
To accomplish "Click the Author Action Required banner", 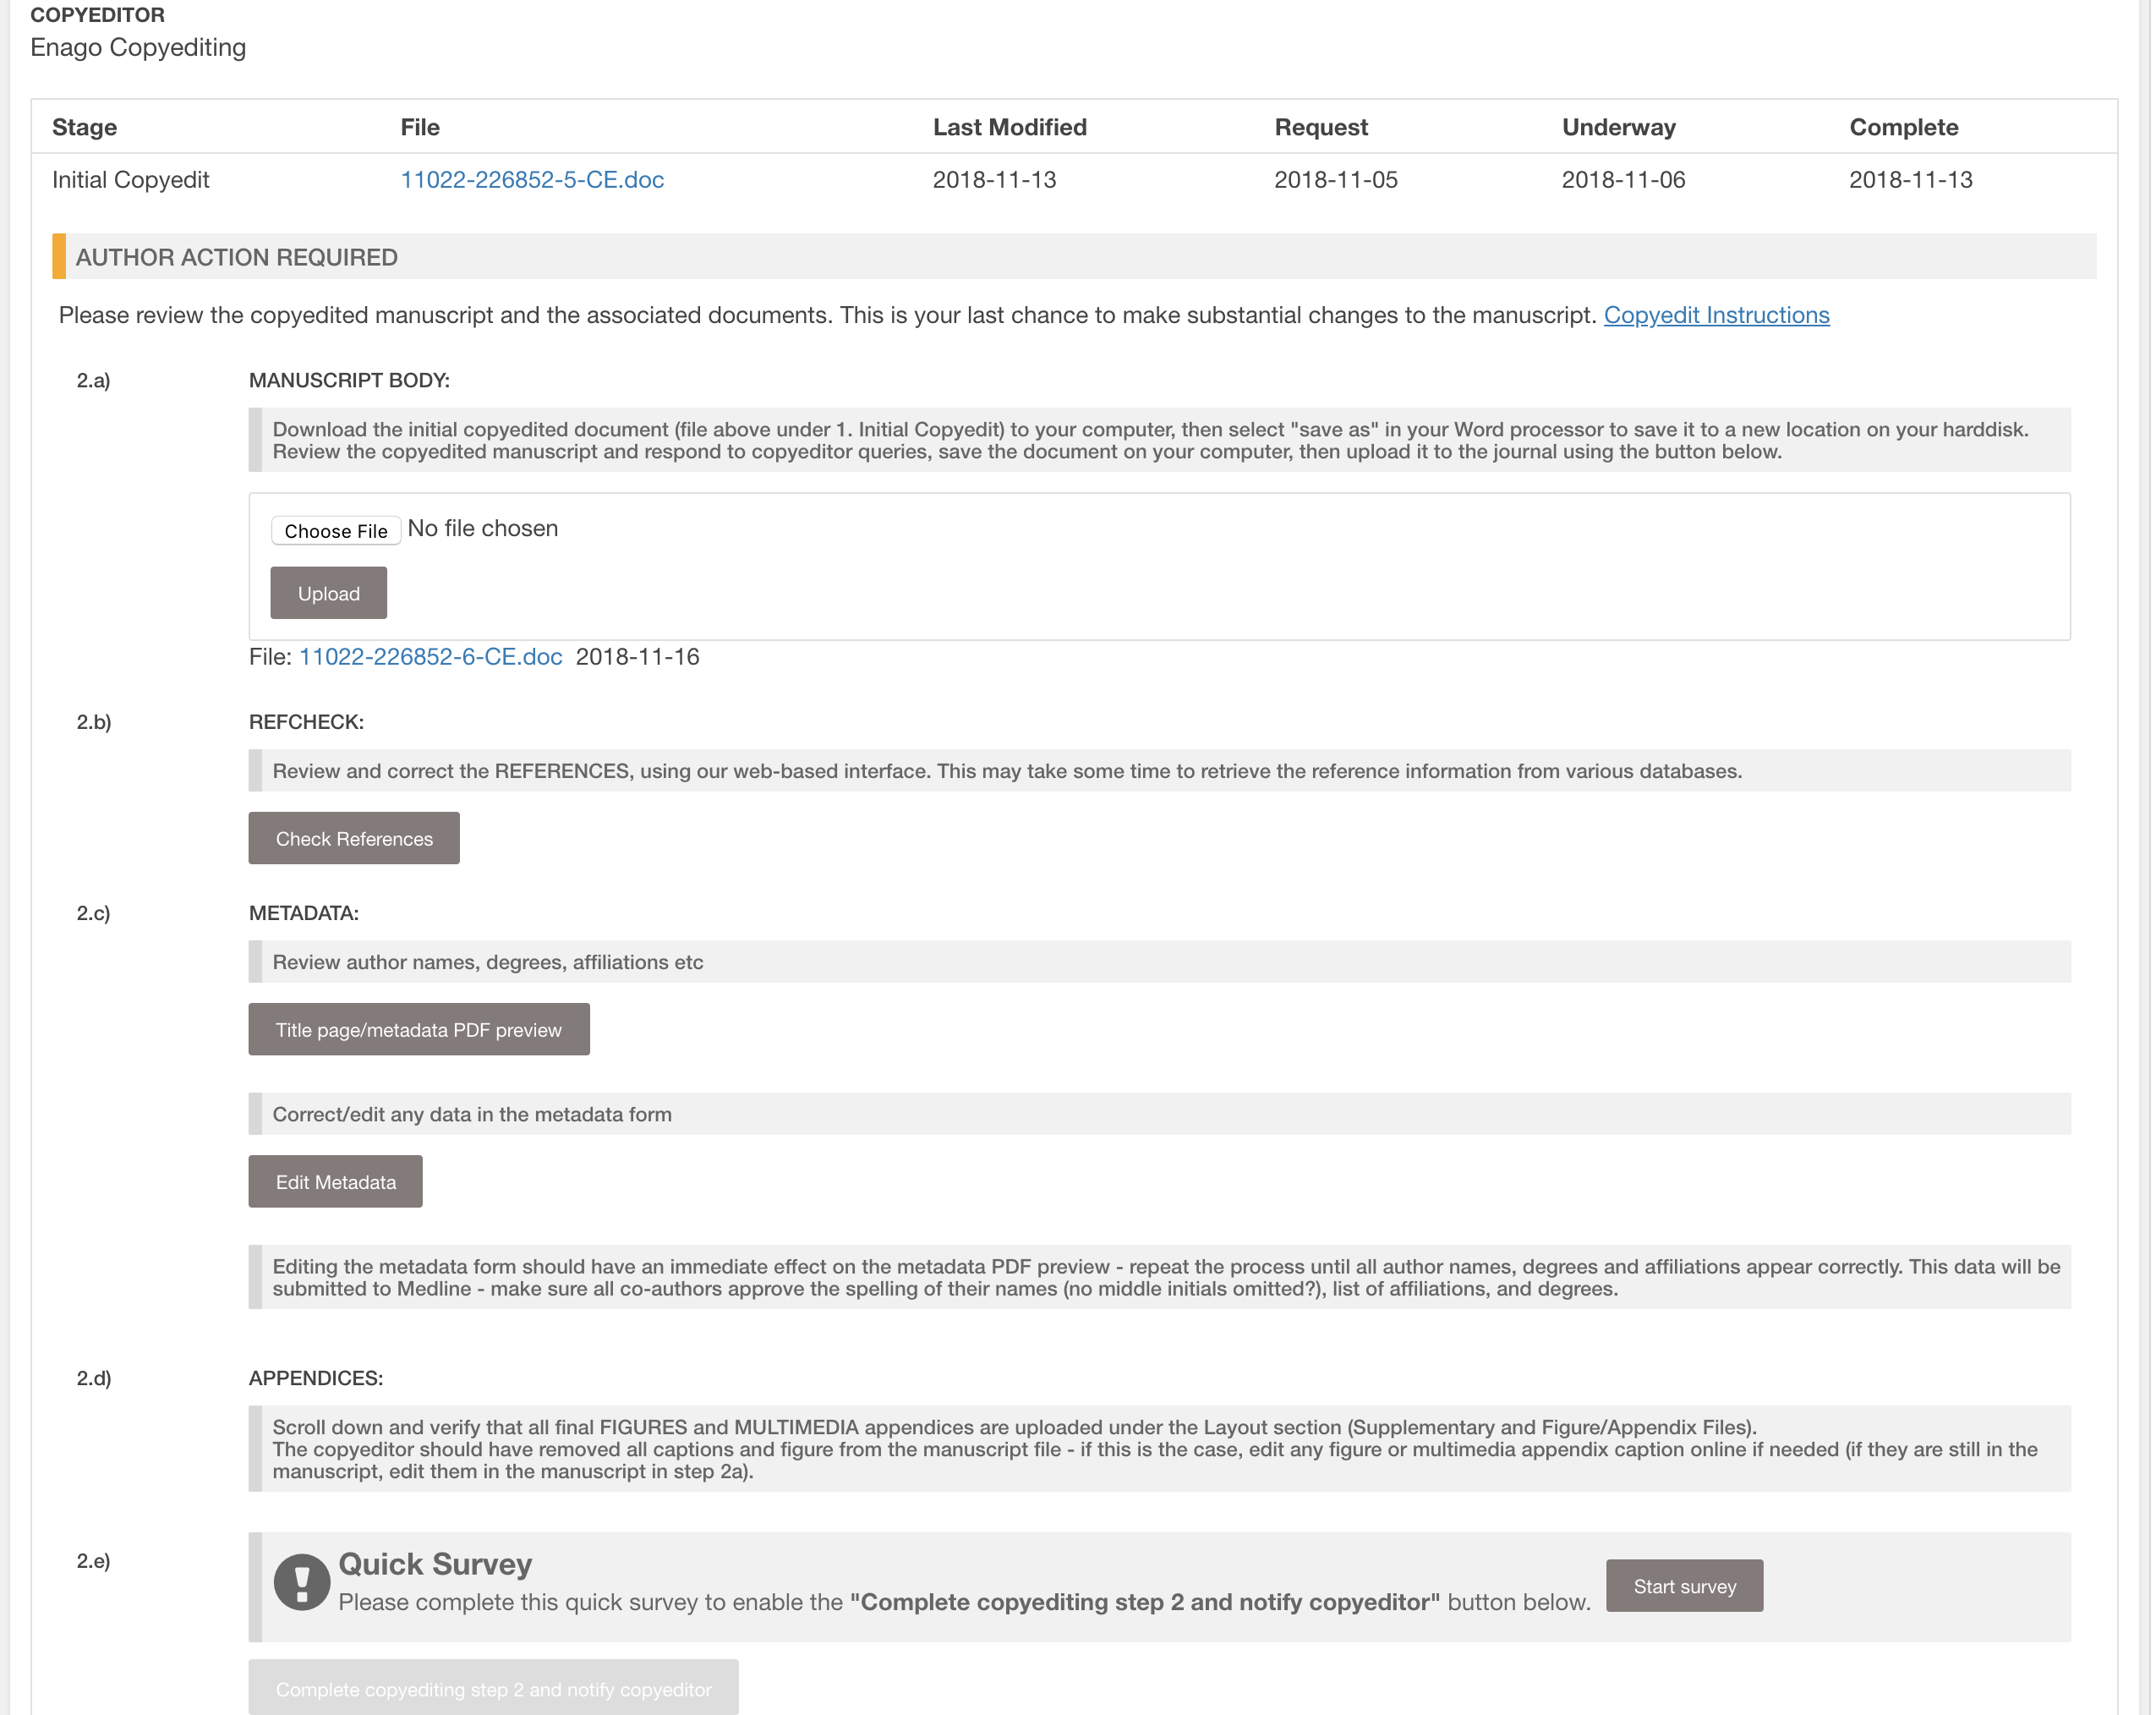I will 237,257.
